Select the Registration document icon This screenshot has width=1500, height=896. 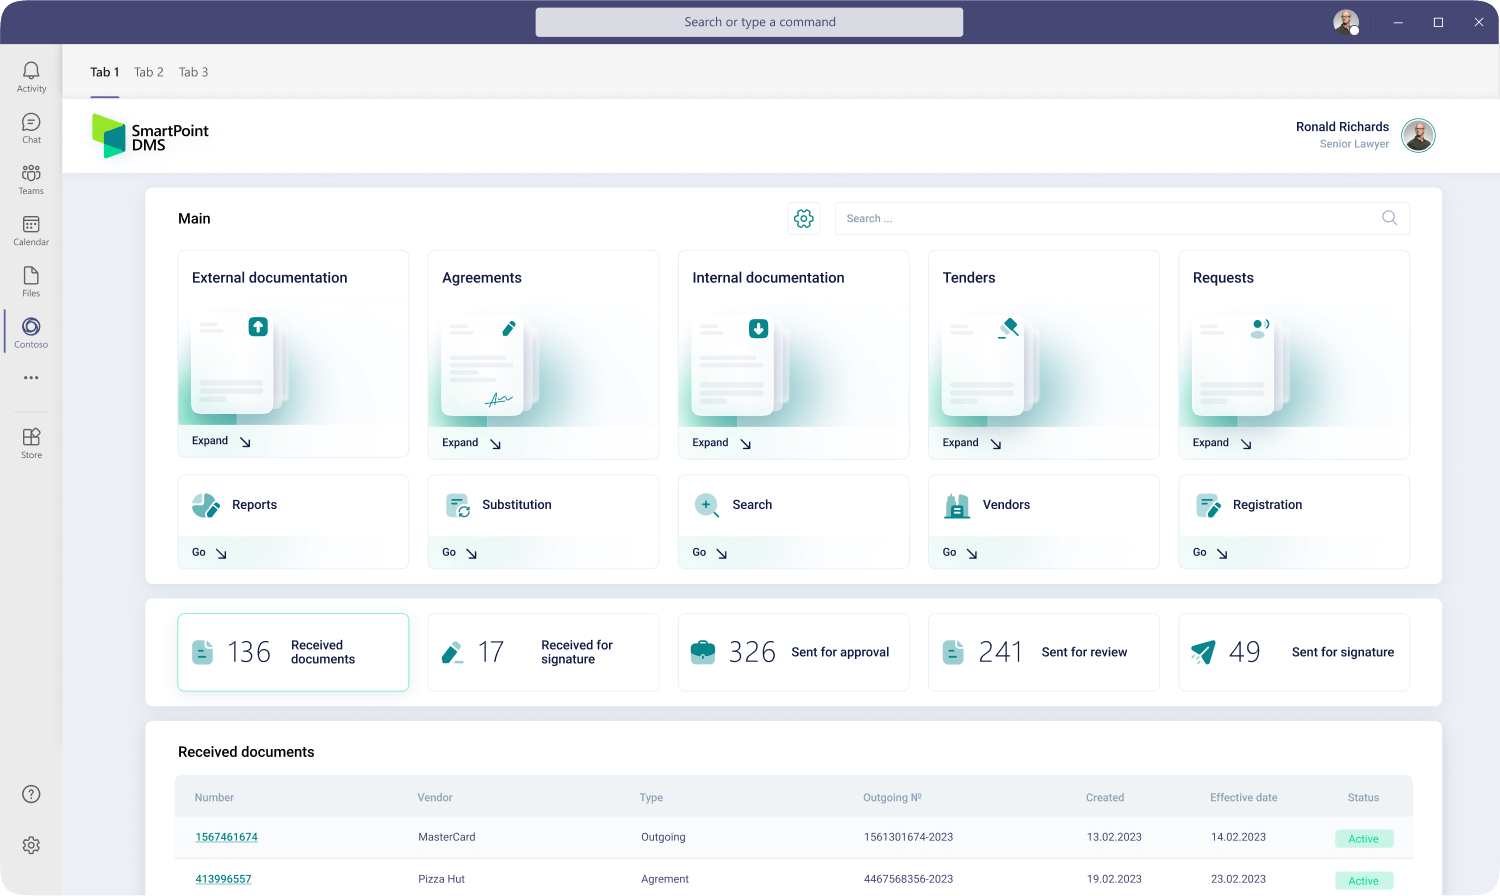click(x=1207, y=505)
